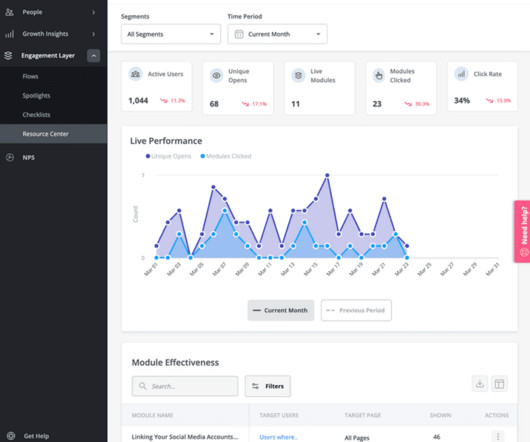Click the Get Help lifebuoy icon
Viewport: 530px width, 442px height.
[x=11, y=436]
